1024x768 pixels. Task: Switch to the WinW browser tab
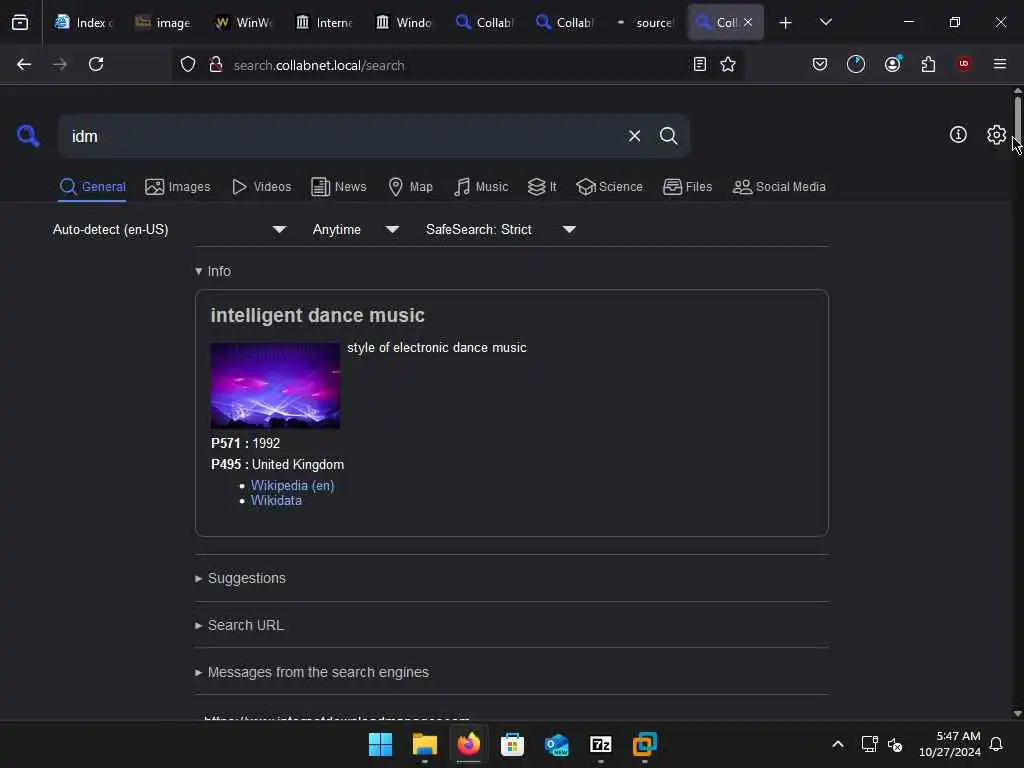(x=243, y=23)
